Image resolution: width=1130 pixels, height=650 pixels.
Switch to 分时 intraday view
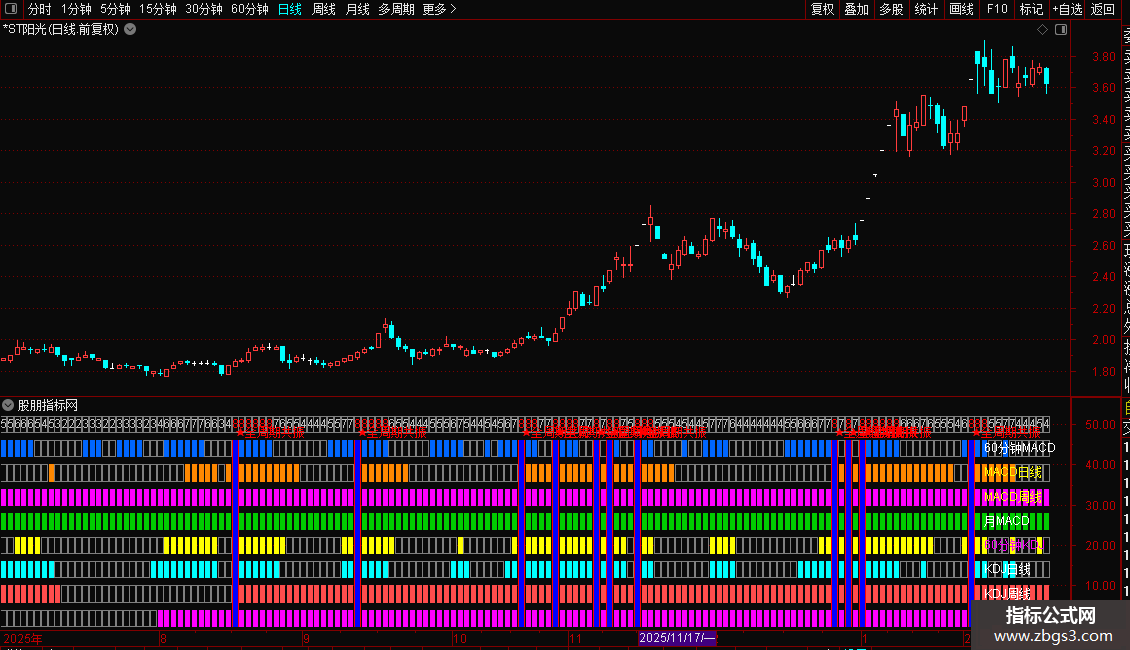pyautogui.click(x=40, y=9)
